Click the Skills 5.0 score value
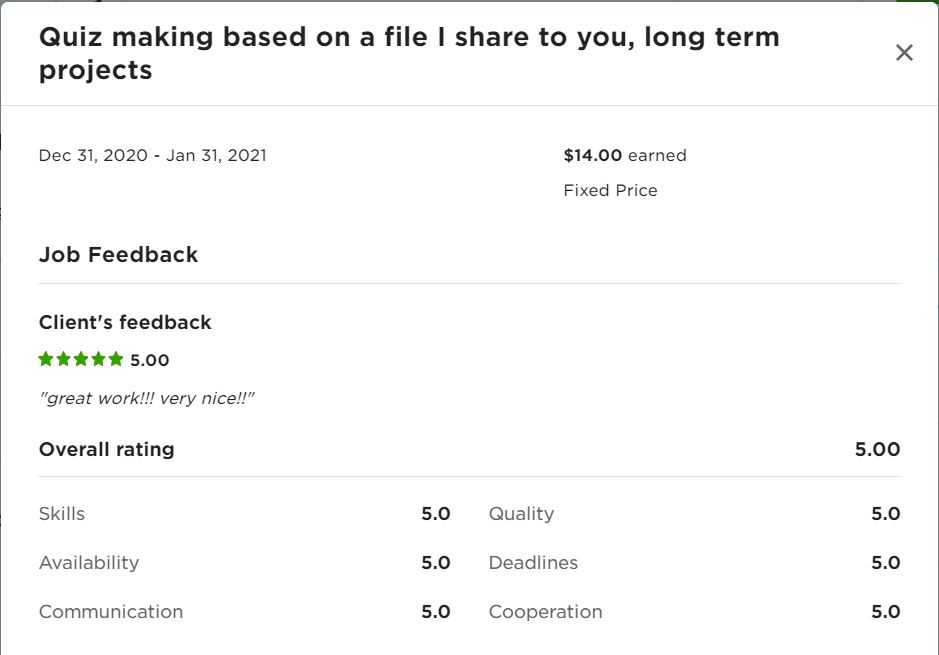939x655 pixels. pyautogui.click(x=435, y=514)
